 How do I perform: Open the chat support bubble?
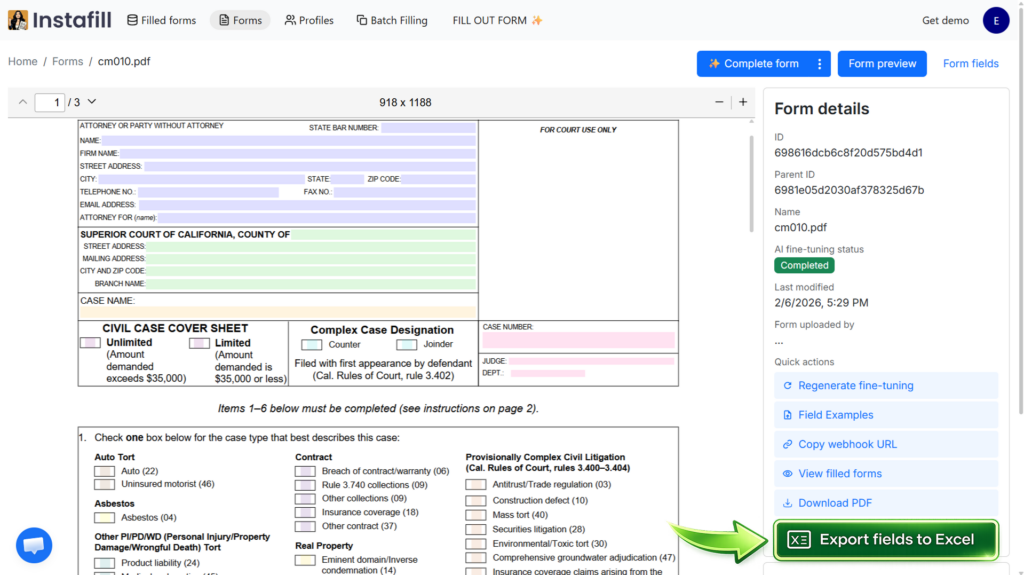click(x=34, y=545)
